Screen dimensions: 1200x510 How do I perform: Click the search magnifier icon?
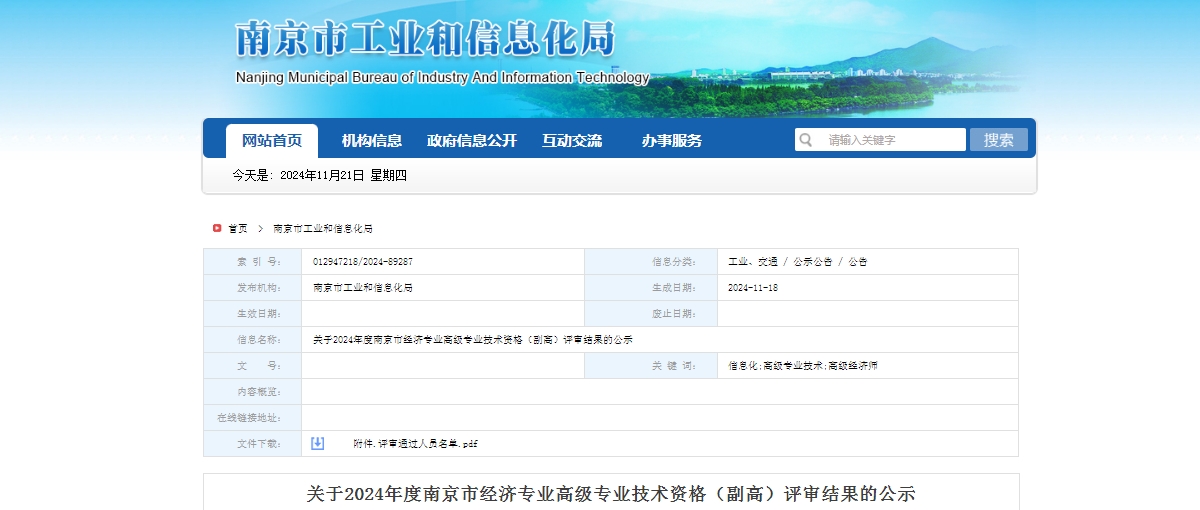tap(806, 140)
